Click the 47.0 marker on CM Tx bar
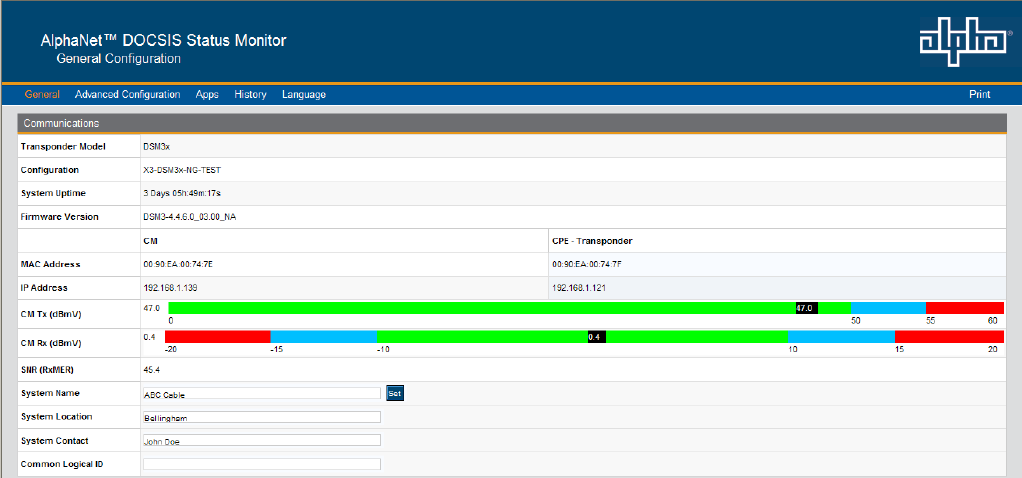The image size is (1022, 478). [x=807, y=308]
